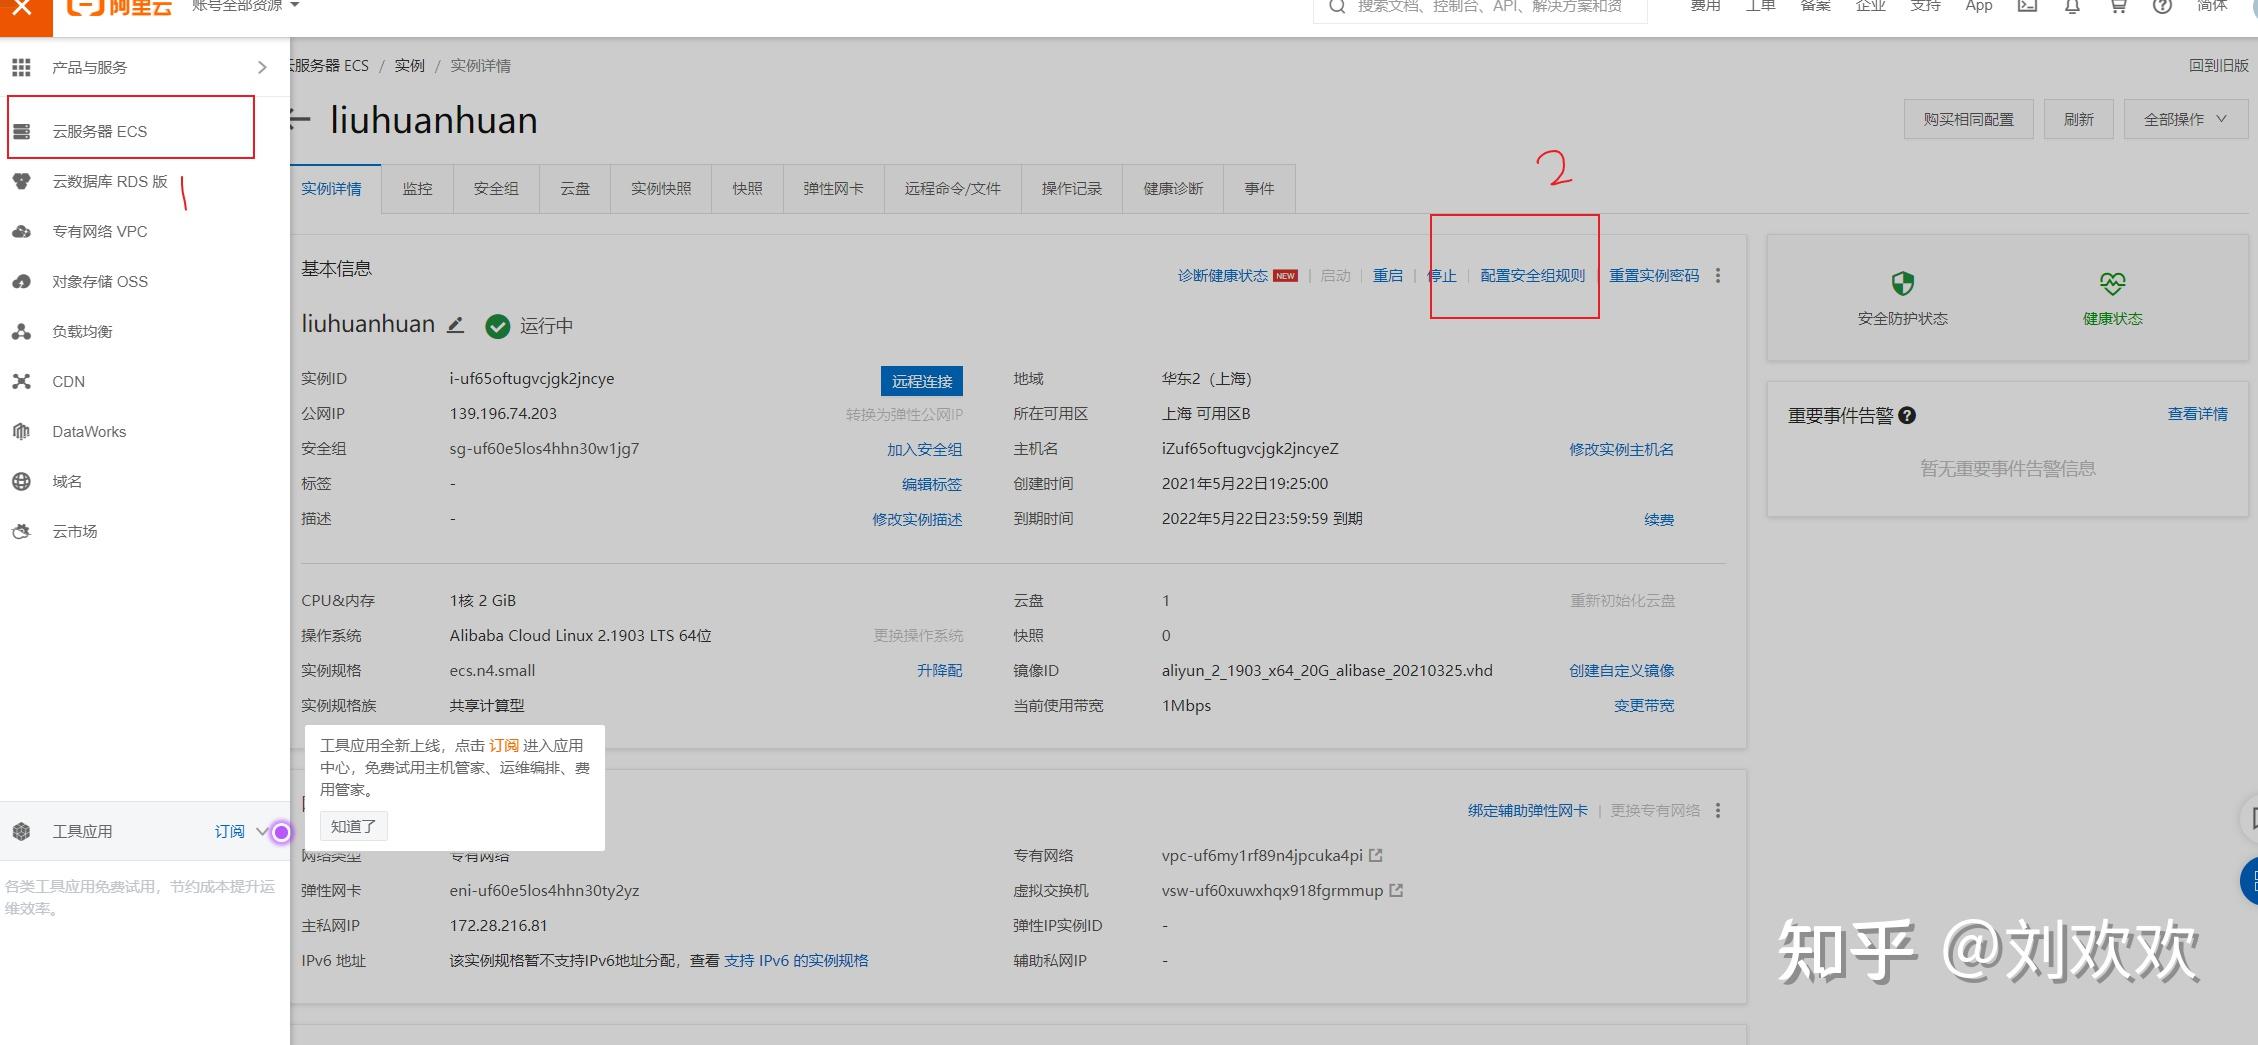The height and width of the screenshot is (1045, 2258).
Task: Click the 修改实例描述 link
Action: (917, 519)
